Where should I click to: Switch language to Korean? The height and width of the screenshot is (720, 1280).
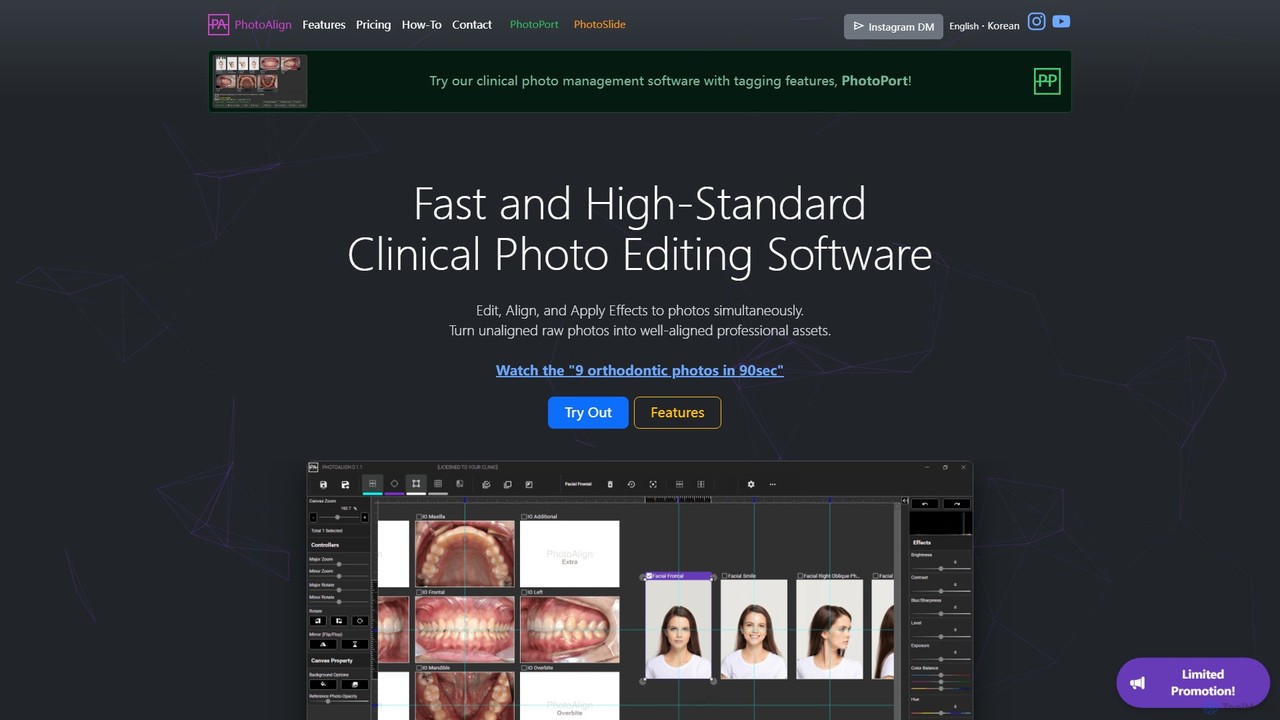click(x=1004, y=26)
